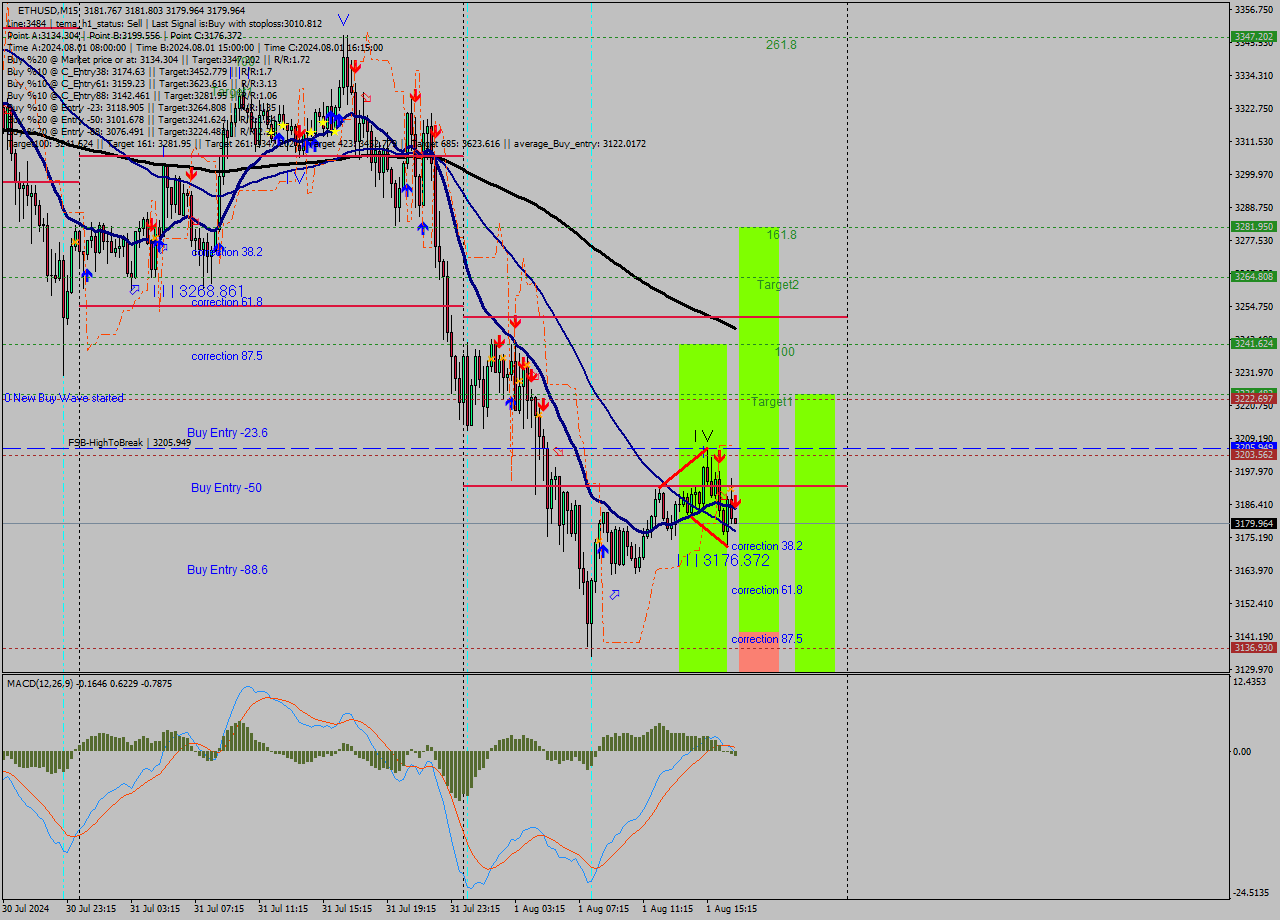Click the hollow blue arrow near the chart low
This screenshot has height=920, width=1280.
coord(614,594)
